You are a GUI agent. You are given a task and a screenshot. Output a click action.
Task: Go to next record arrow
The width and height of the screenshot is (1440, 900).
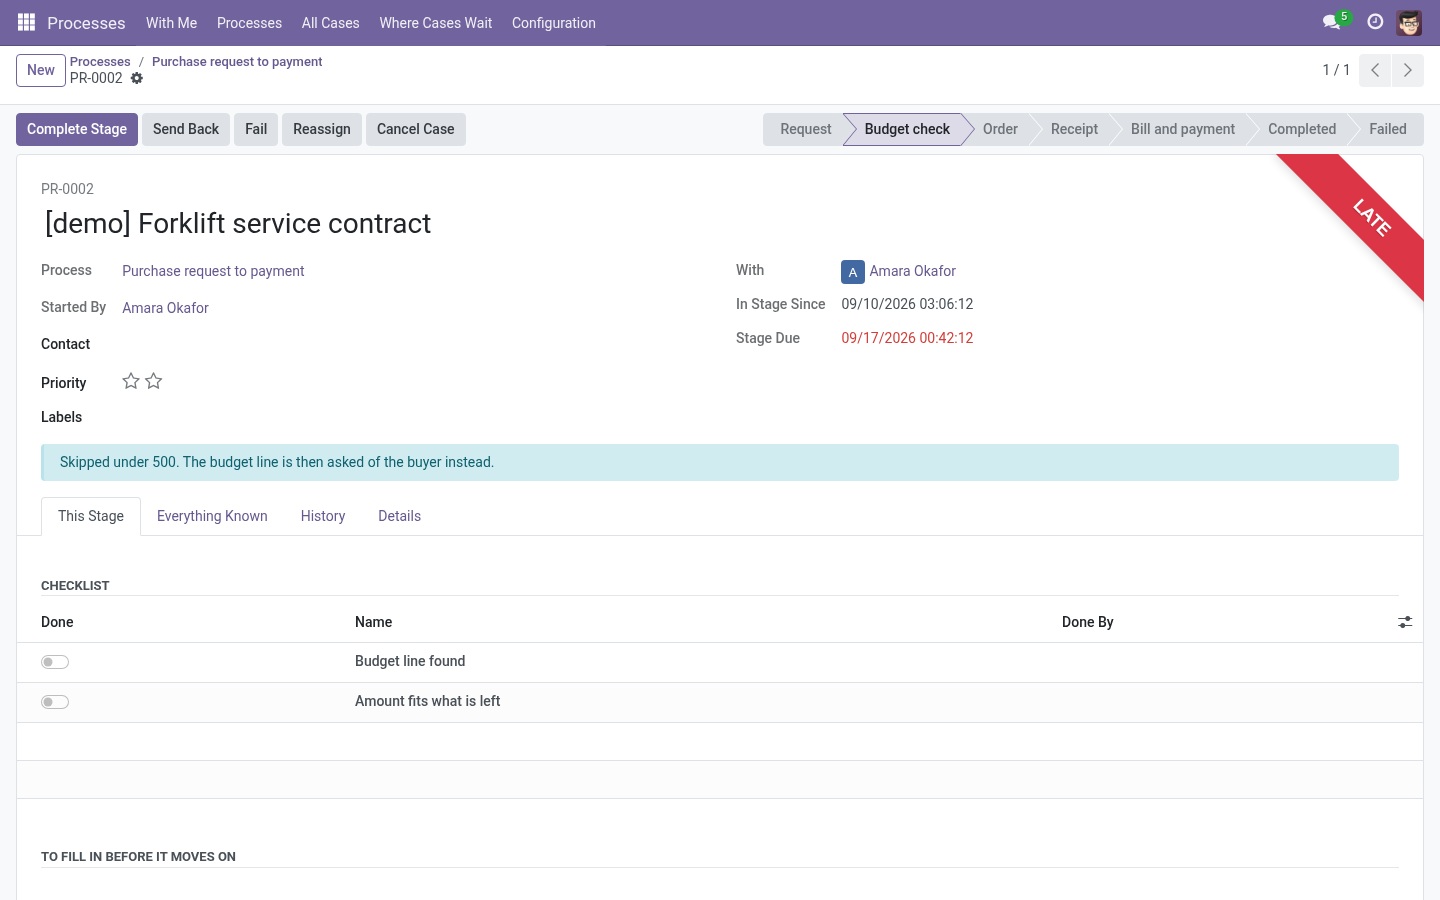coord(1408,70)
